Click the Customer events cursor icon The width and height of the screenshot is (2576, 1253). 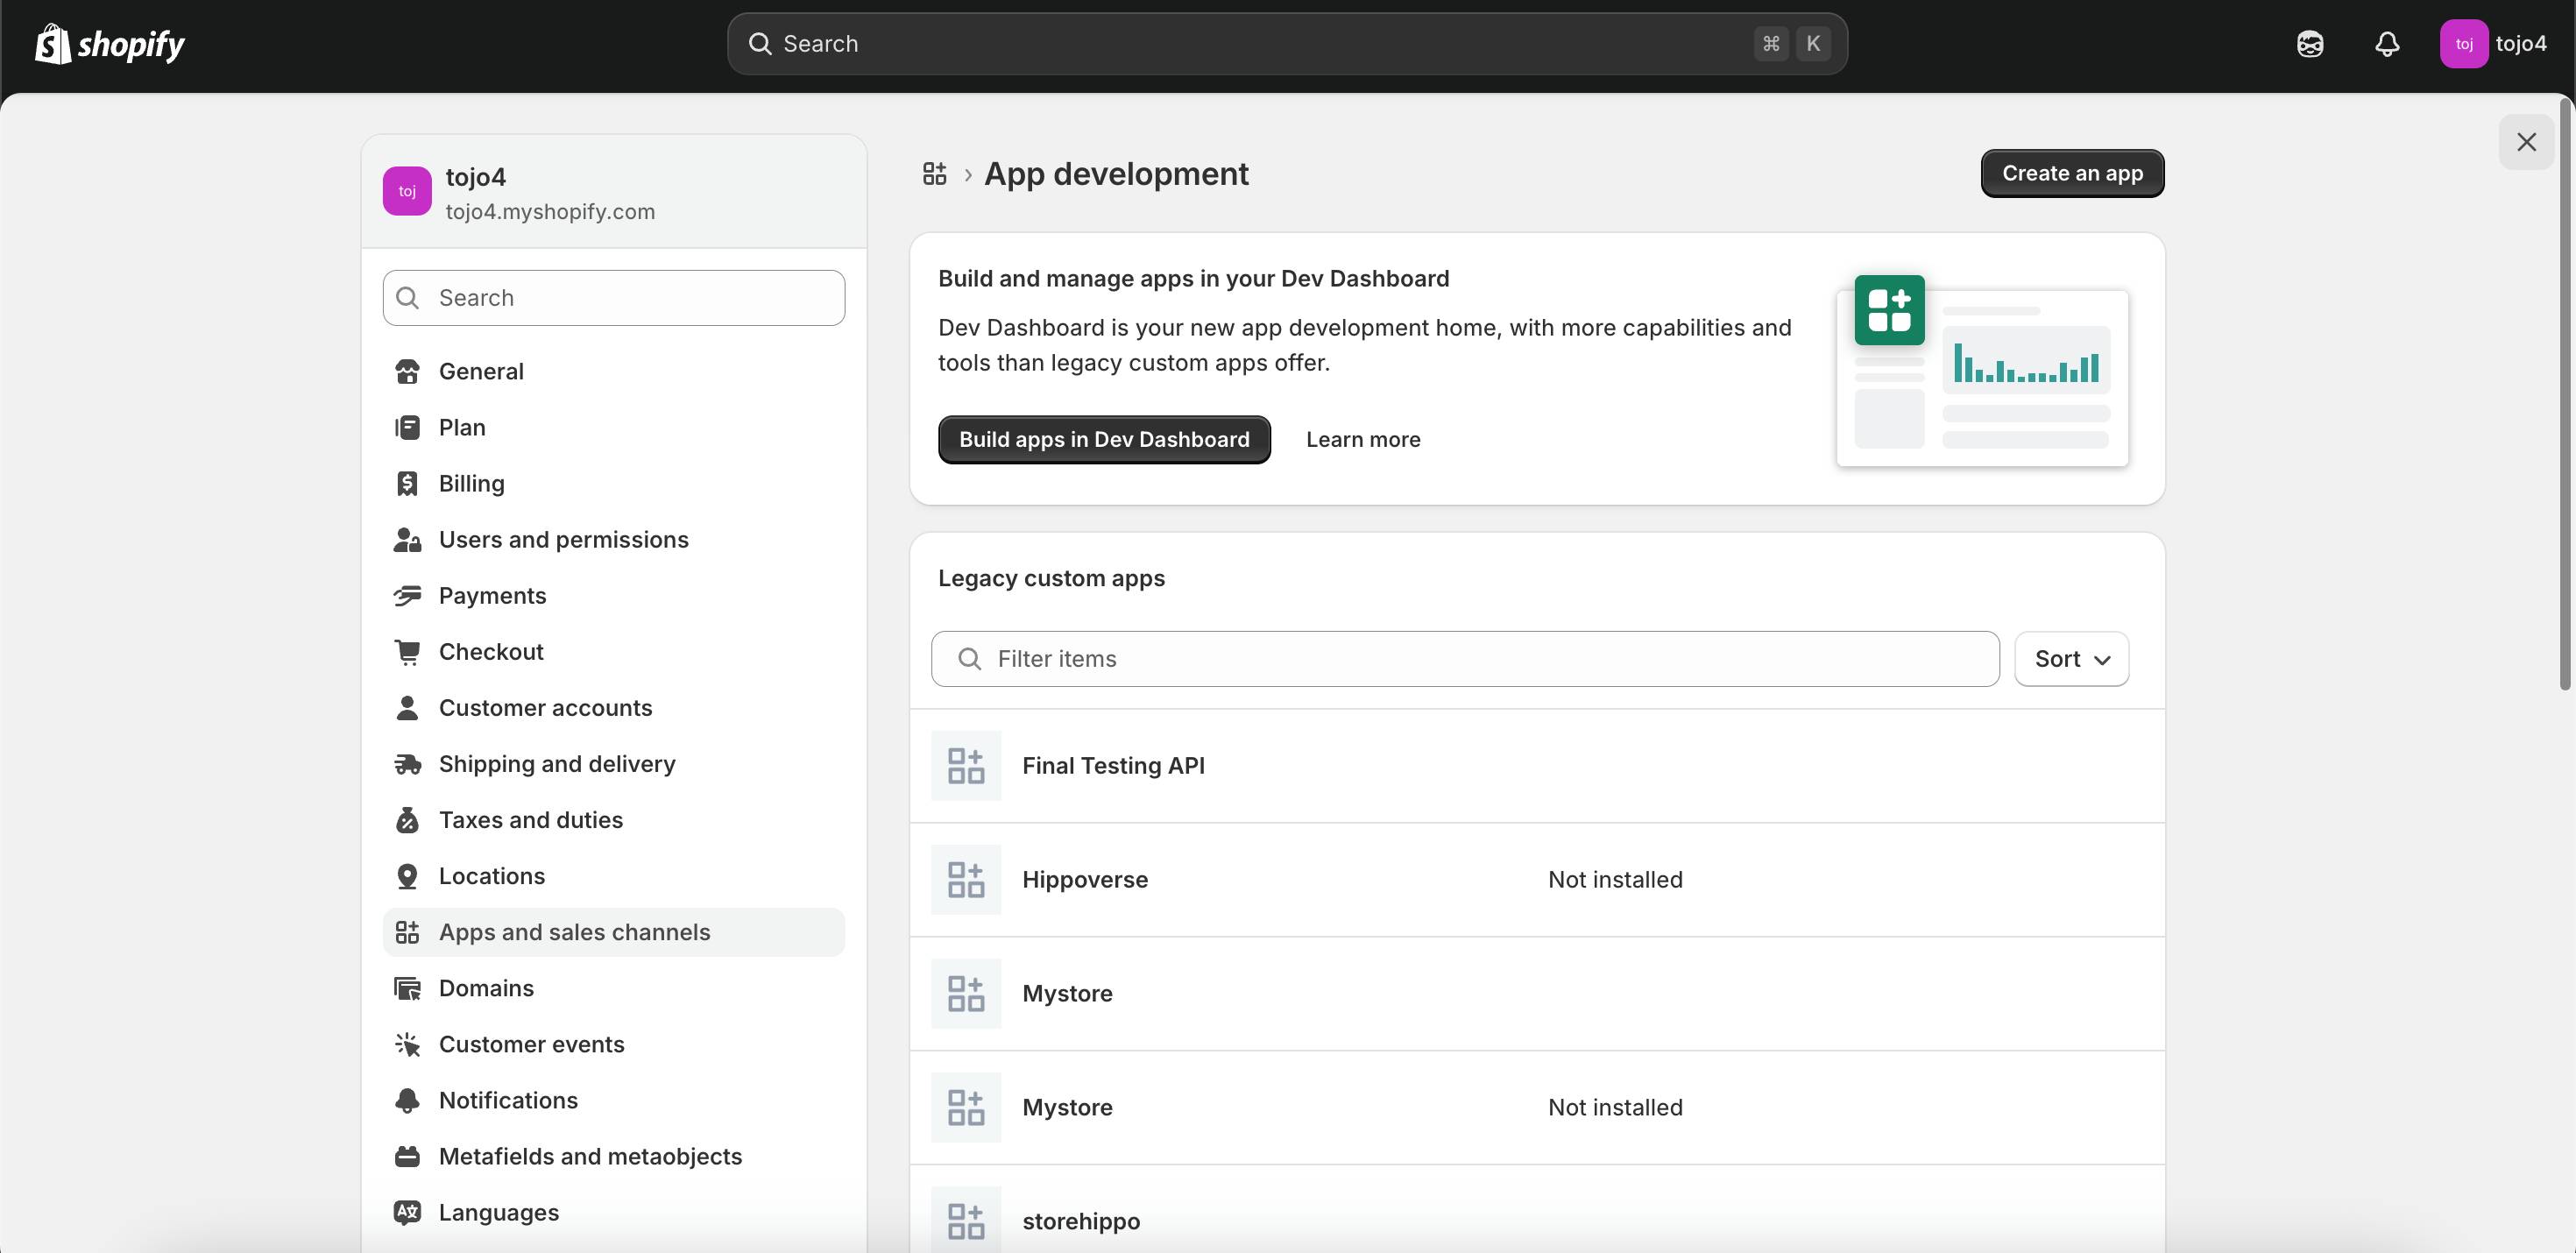click(407, 1044)
